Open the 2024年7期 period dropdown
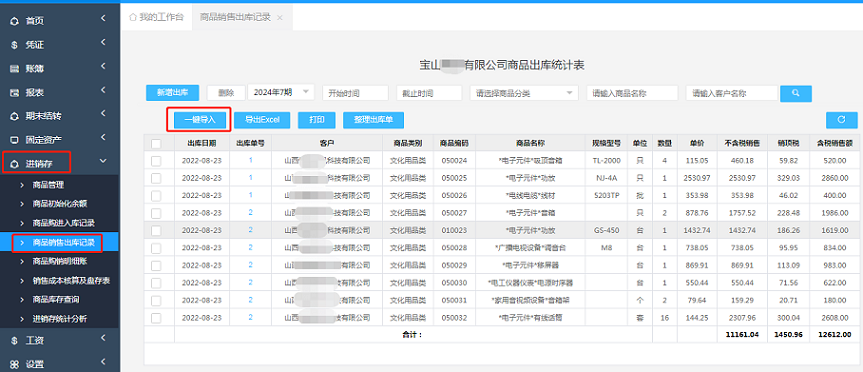863x372 pixels. point(281,92)
